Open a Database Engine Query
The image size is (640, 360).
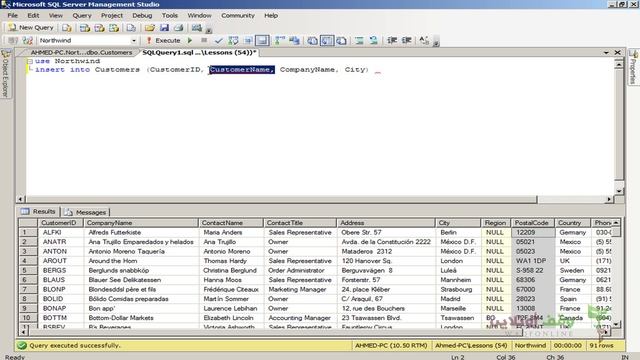coord(67,28)
